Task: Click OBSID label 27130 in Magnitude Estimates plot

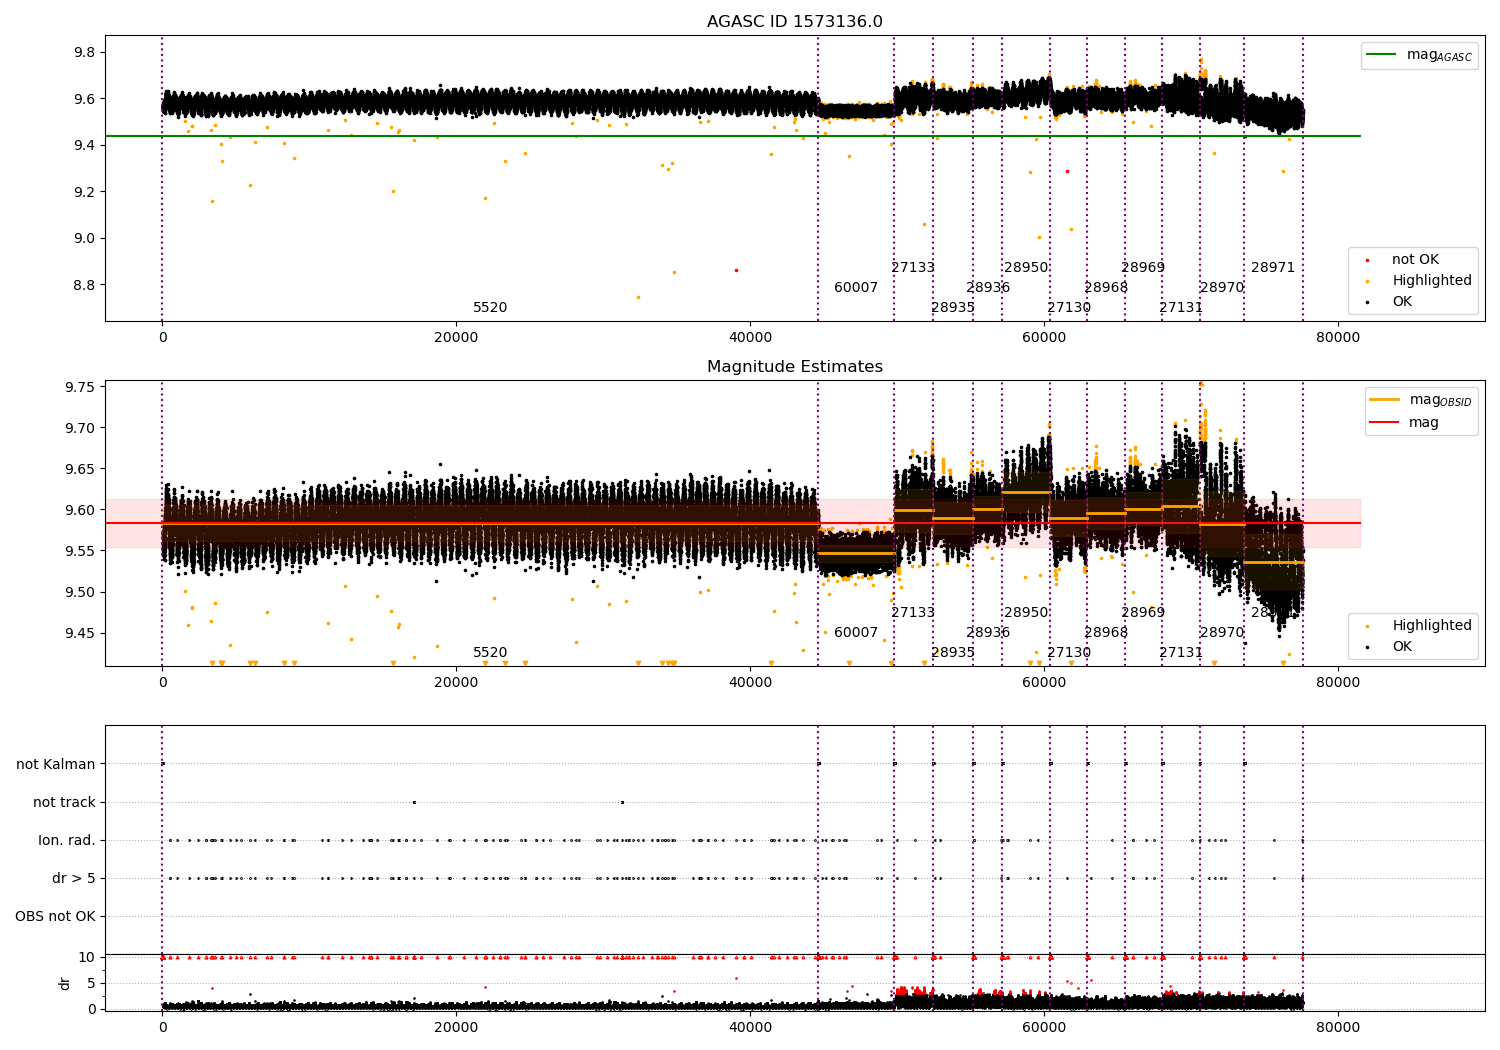Action: coord(1069,653)
